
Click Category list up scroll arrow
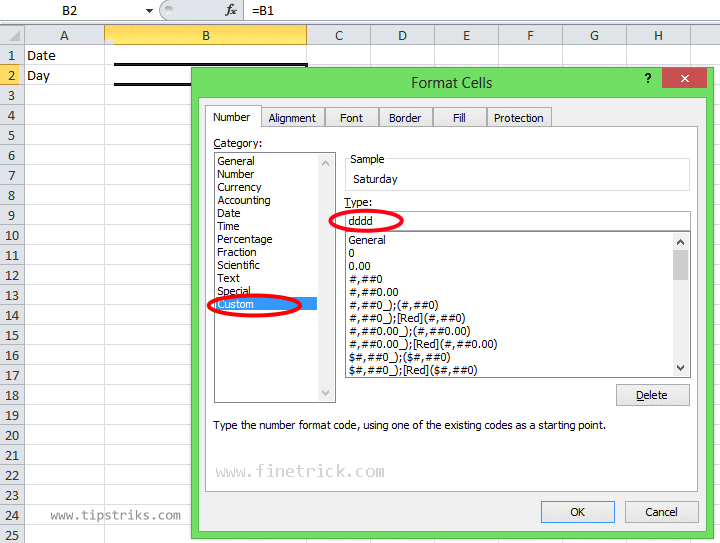[x=326, y=163]
